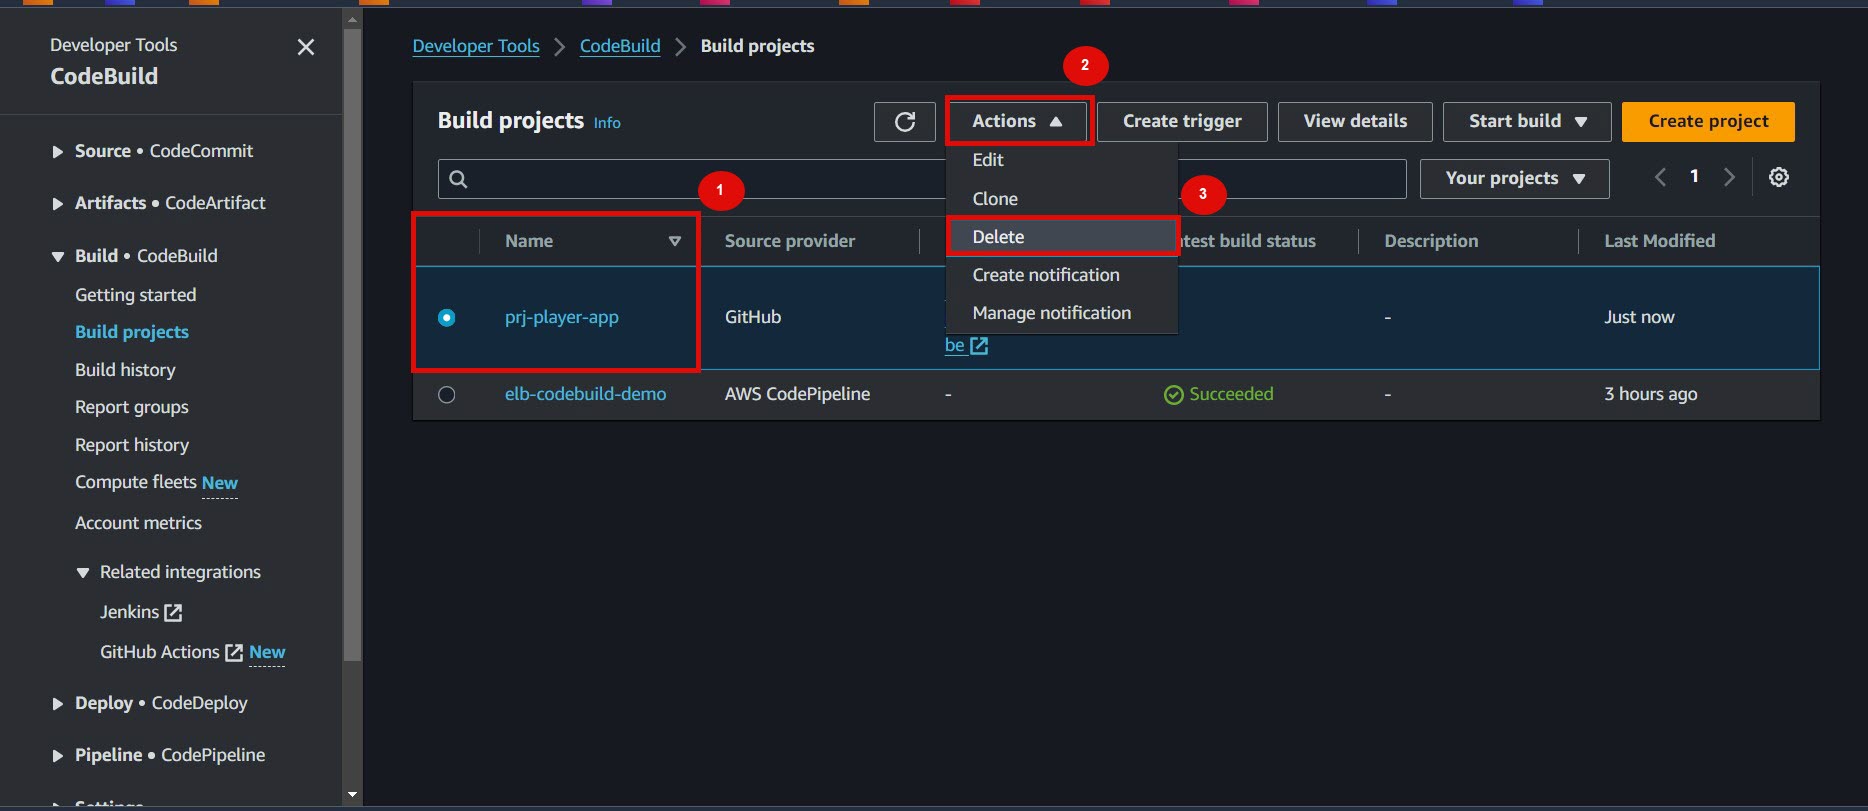Screen dimensions: 1868x811
Task: Choose Delete from Actions menu
Action: (x=1062, y=237)
